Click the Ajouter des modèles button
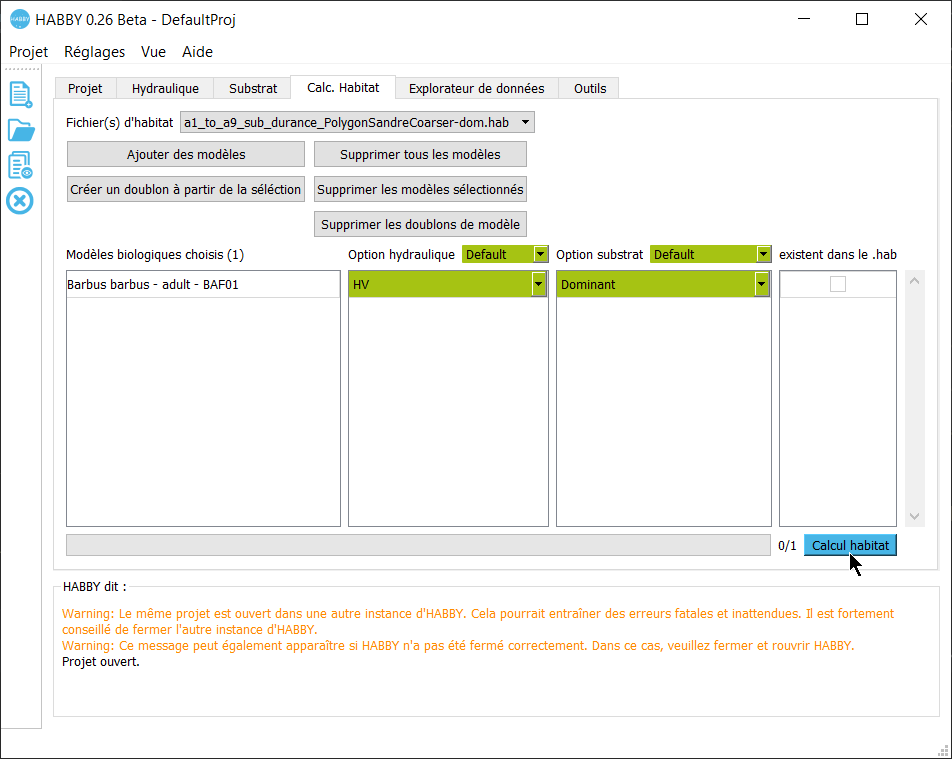Viewport: 952px width, 759px height. click(x=186, y=154)
